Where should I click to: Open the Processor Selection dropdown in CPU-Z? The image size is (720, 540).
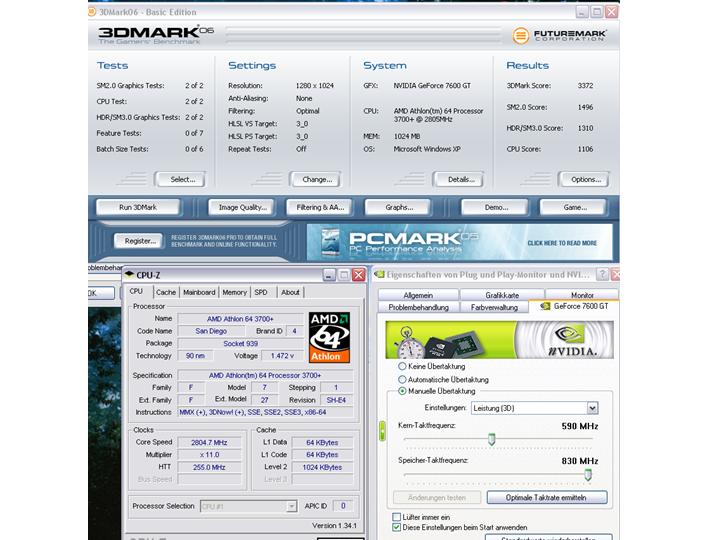click(248, 506)
